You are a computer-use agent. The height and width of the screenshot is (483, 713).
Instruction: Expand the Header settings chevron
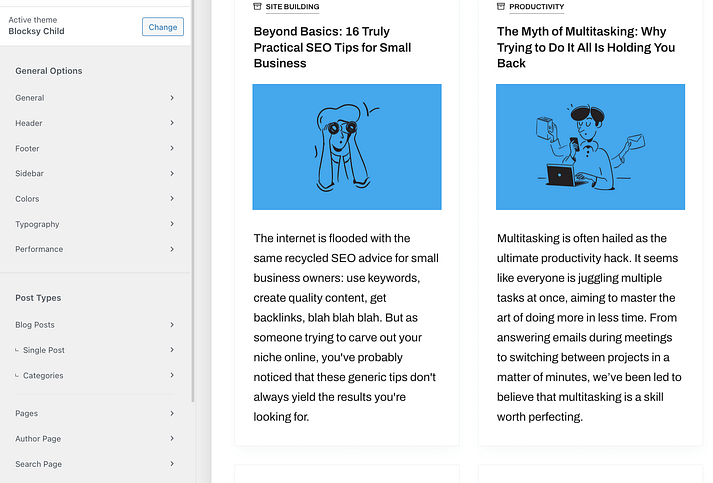pos(172,123)
